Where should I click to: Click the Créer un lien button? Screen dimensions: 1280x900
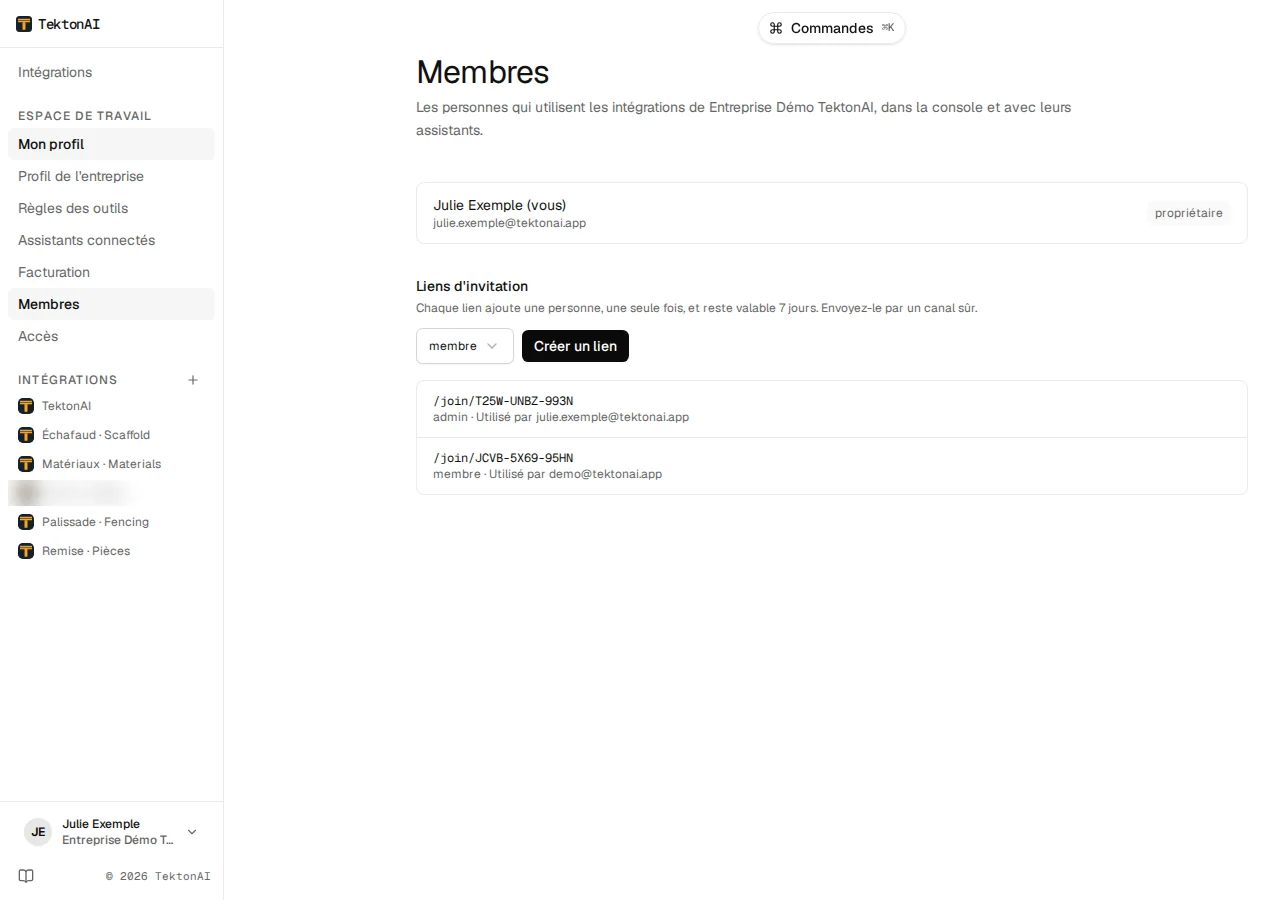[575, 346]
